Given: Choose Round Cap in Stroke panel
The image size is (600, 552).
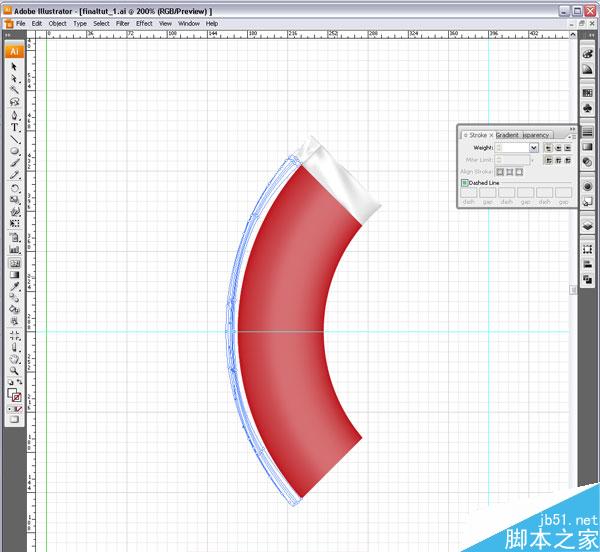Looking at the screenshot, I should (558, 148).
